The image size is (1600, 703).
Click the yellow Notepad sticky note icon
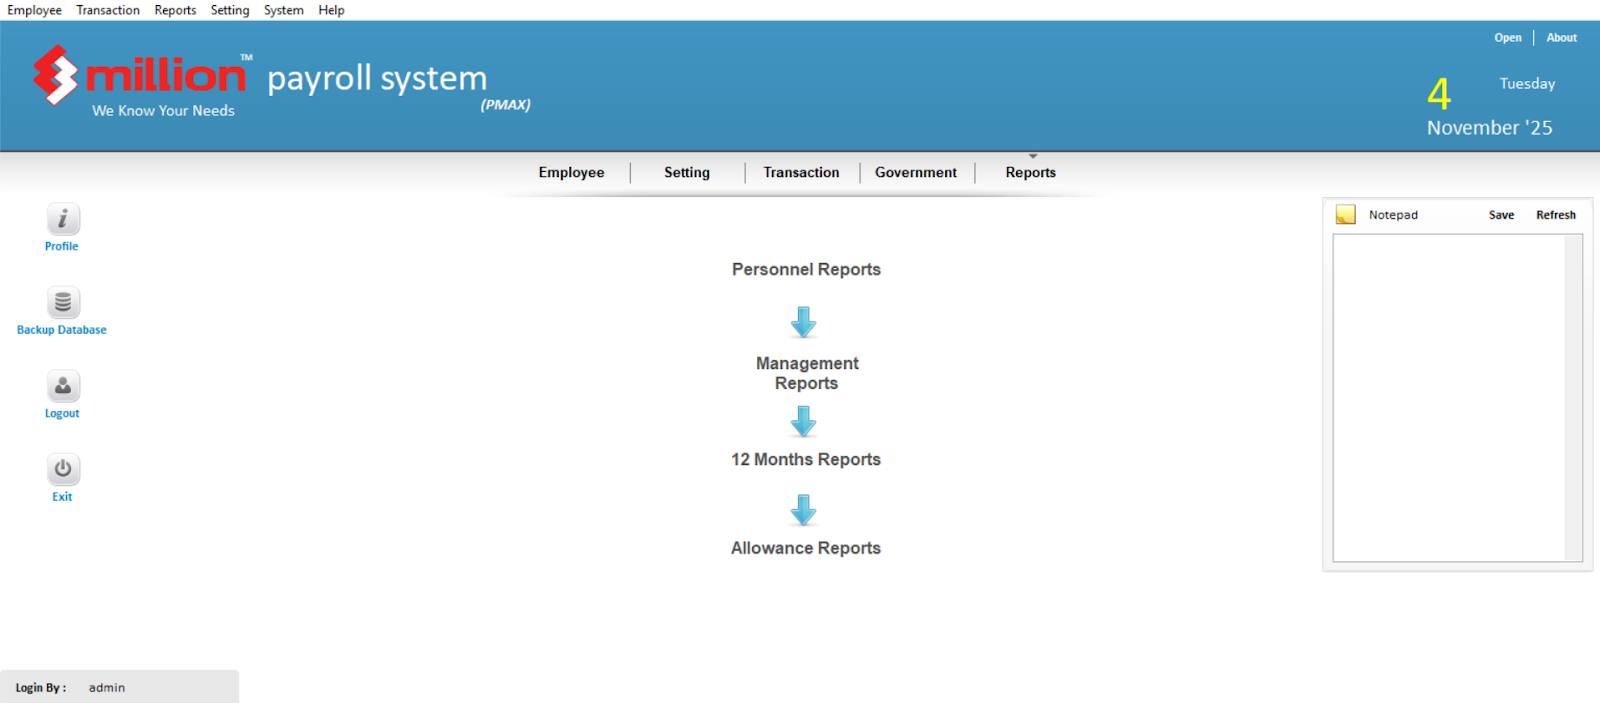pyautogui.click(x=1346, y=215)
